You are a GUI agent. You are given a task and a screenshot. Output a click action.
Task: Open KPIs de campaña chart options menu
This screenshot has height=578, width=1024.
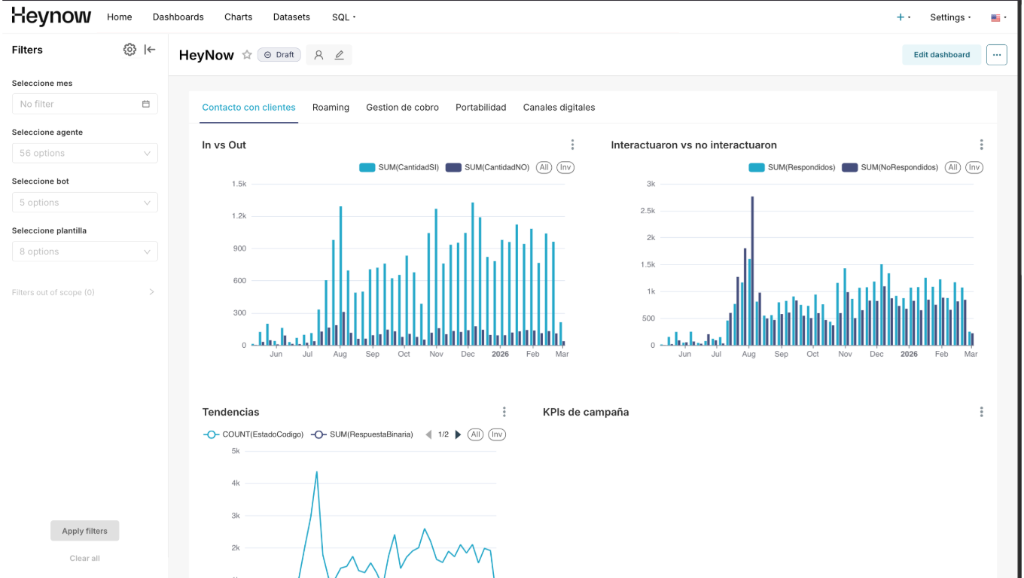(981, 412)
